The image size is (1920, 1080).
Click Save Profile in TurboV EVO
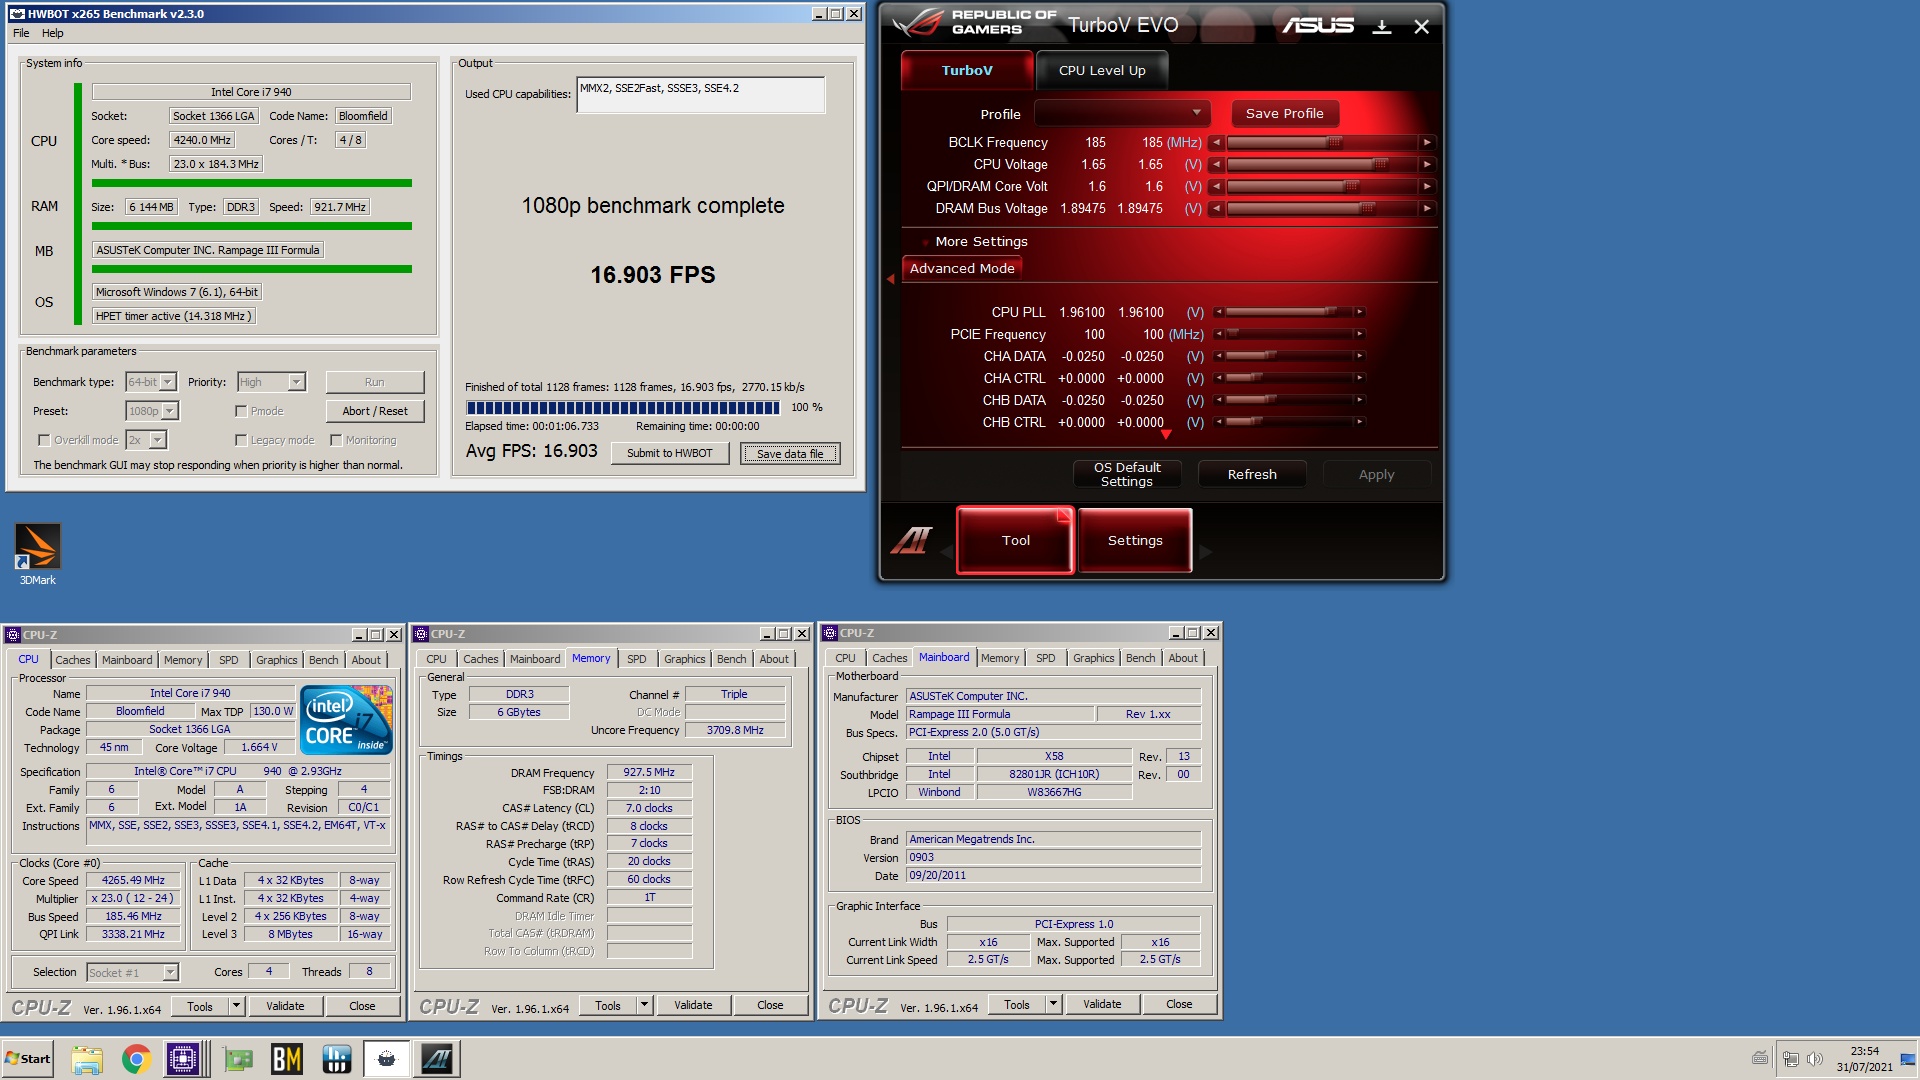(1284, 113)
